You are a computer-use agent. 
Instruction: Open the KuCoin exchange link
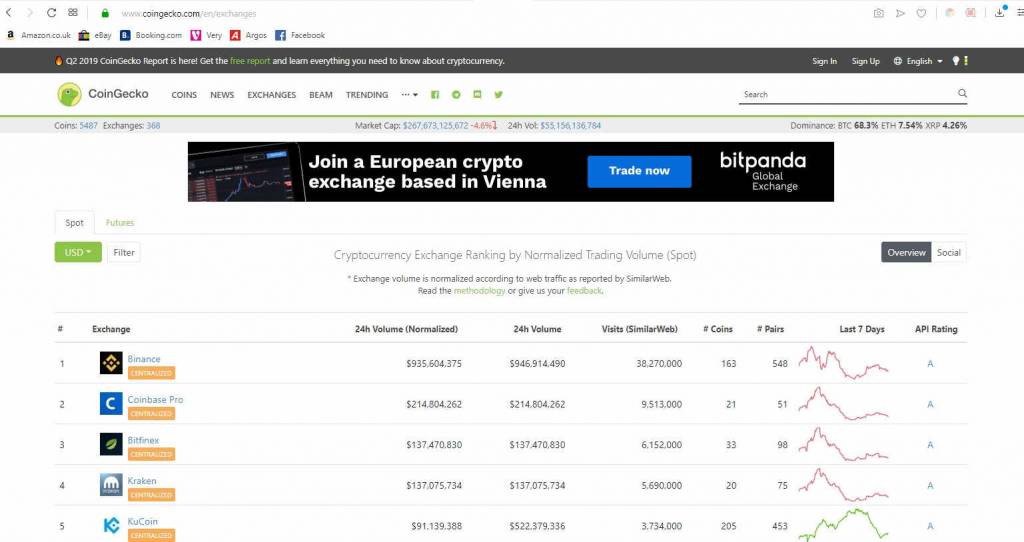click(142, 521)
